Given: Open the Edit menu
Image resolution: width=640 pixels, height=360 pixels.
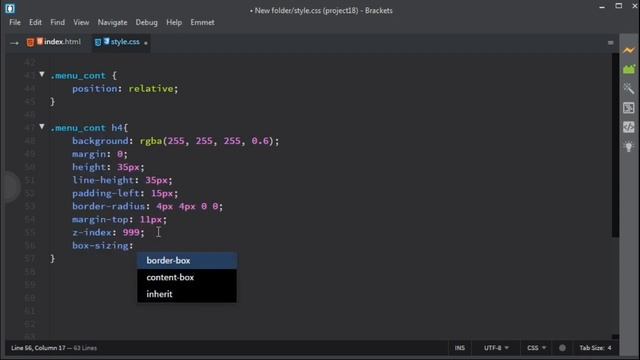Looking at the screenshot, I should pyautogui.click(x=35, y=22).
